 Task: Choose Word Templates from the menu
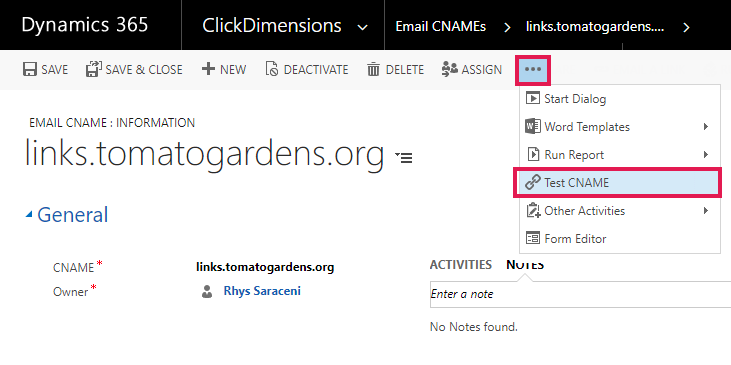tap(620, 127)
